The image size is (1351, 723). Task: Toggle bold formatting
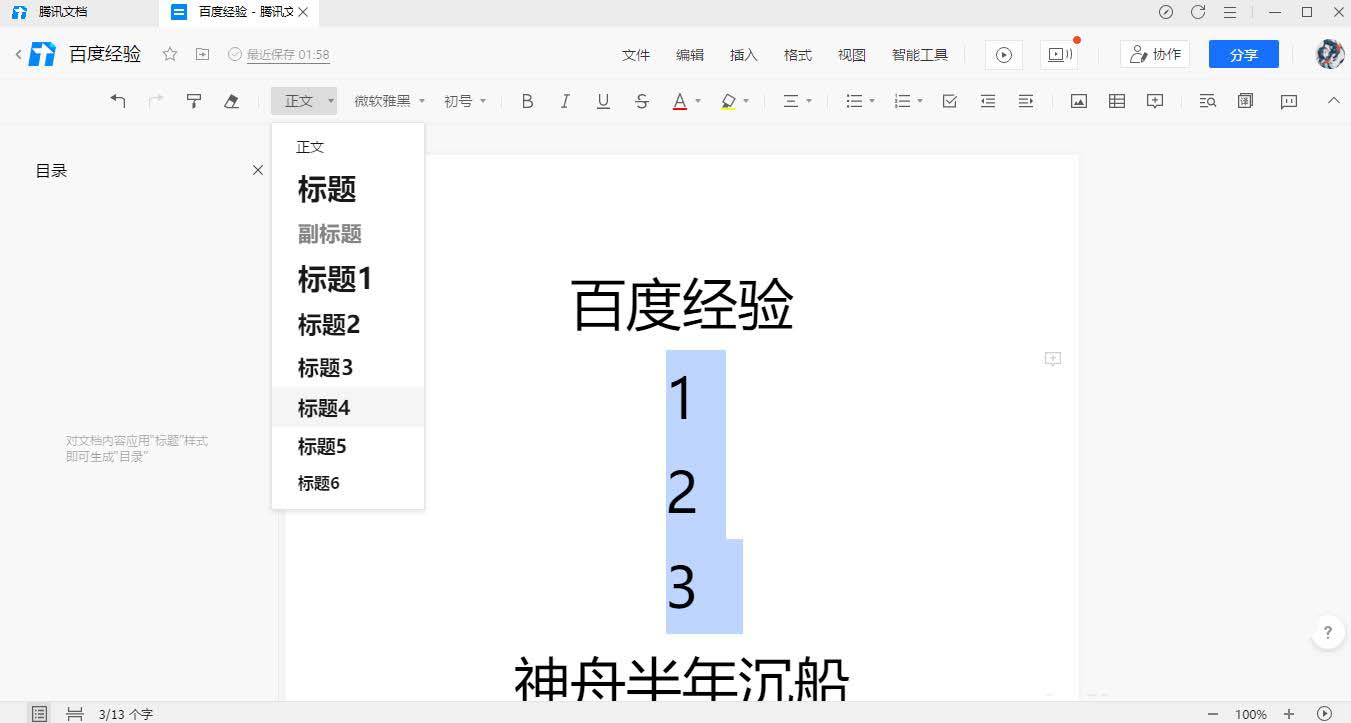tap(528, 101)
